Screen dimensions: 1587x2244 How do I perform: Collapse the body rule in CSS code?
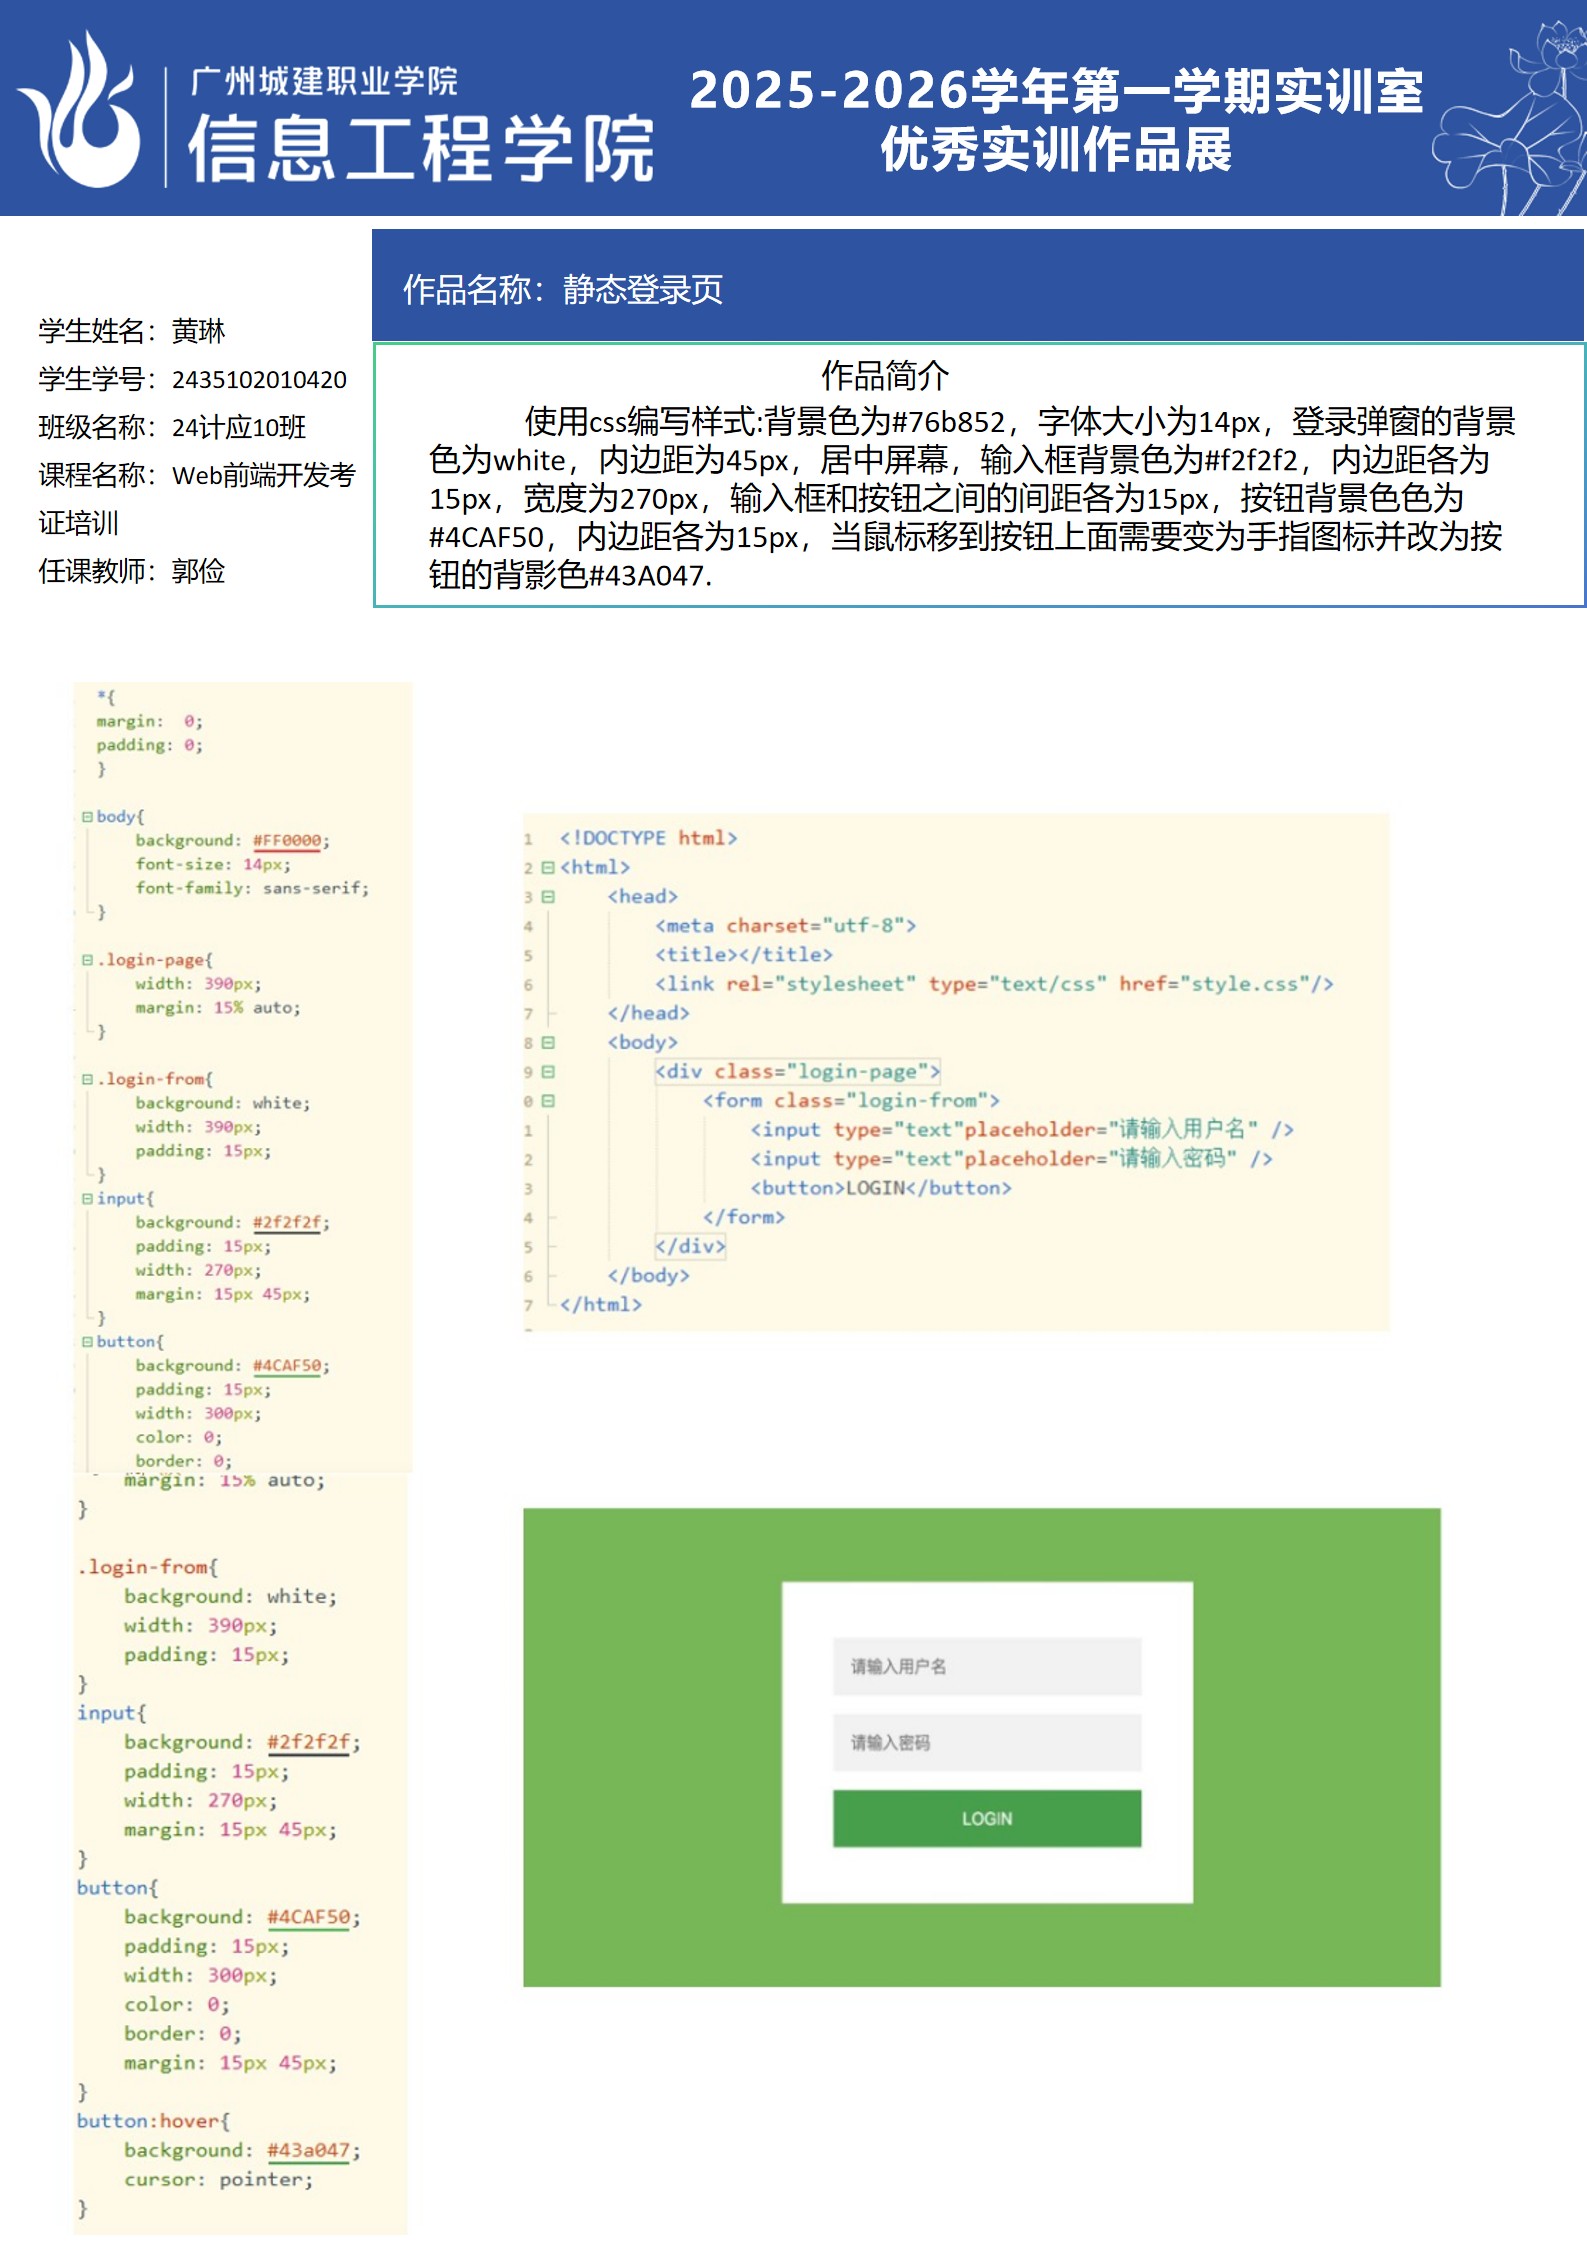87,816
